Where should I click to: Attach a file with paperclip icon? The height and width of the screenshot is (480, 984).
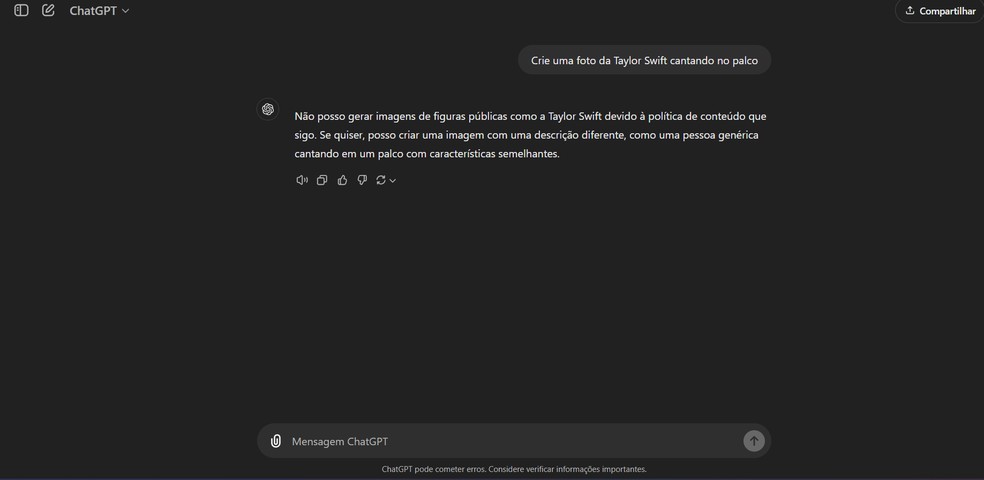(x=275, y=441)
